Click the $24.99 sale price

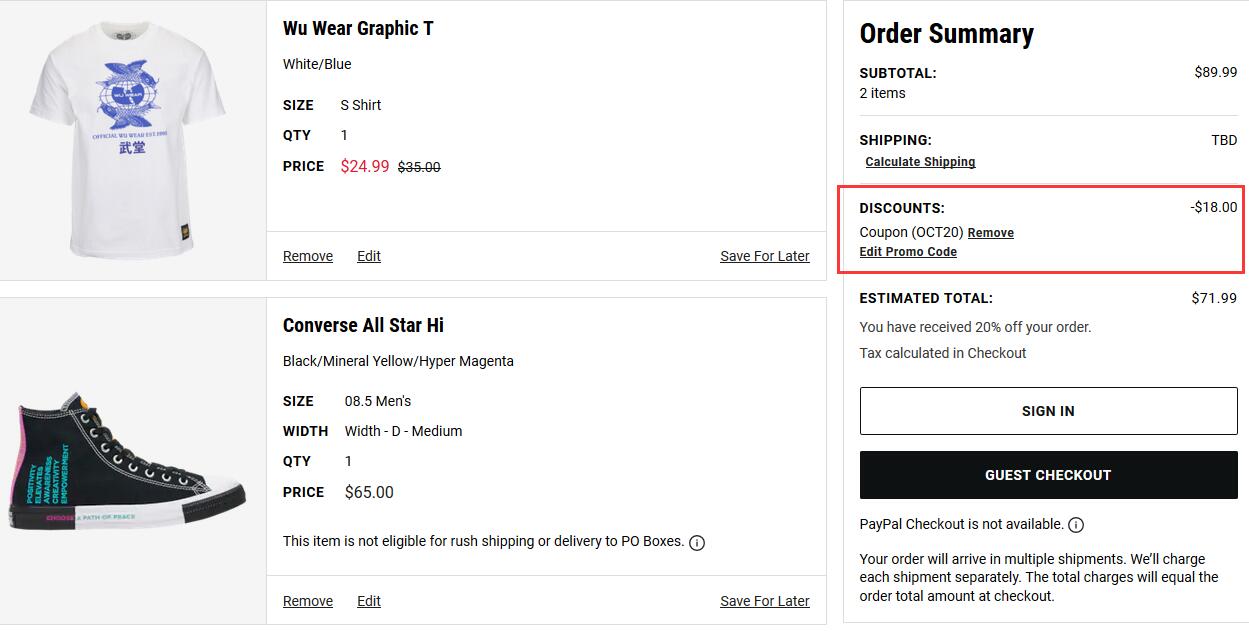coord(364,166)
